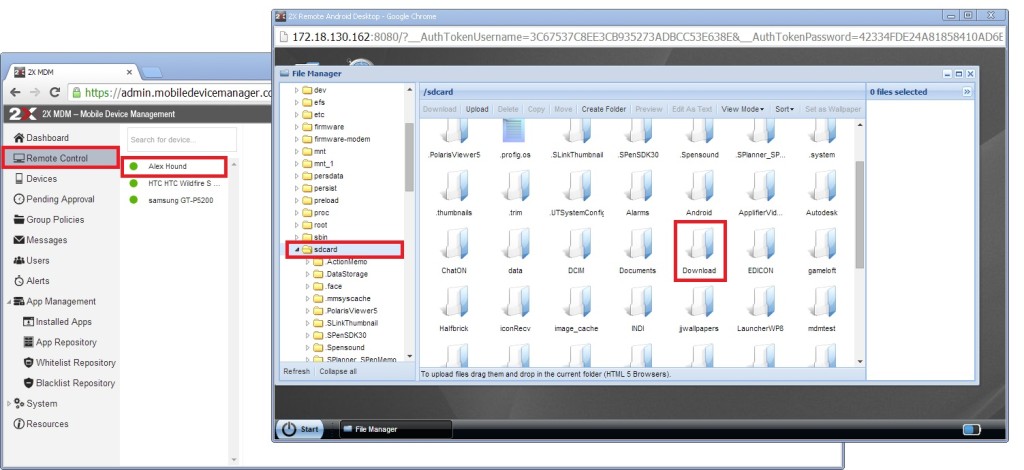1024x470 pixels.
Task: Expand the .DataStorage subfolder
Action: tap(308, 274)
